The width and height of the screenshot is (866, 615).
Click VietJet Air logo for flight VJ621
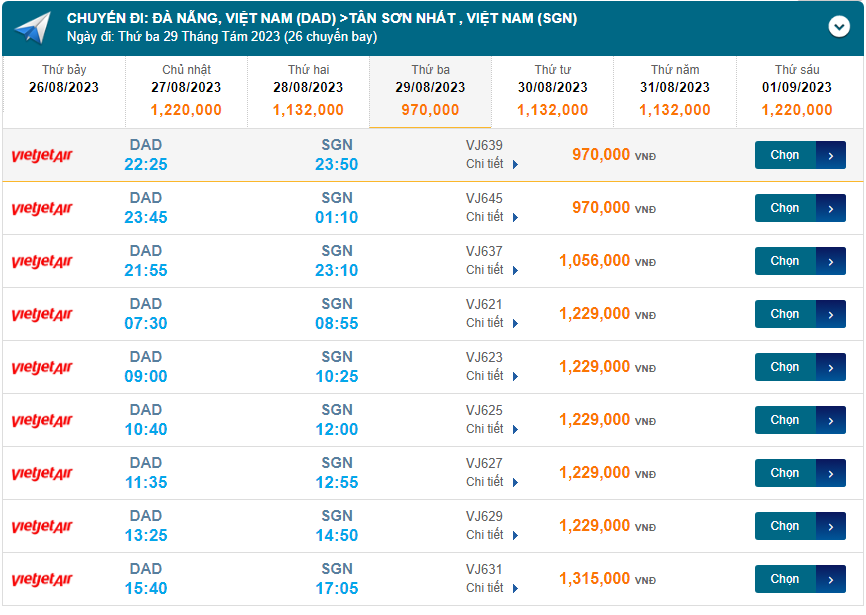tap(42, 314)
